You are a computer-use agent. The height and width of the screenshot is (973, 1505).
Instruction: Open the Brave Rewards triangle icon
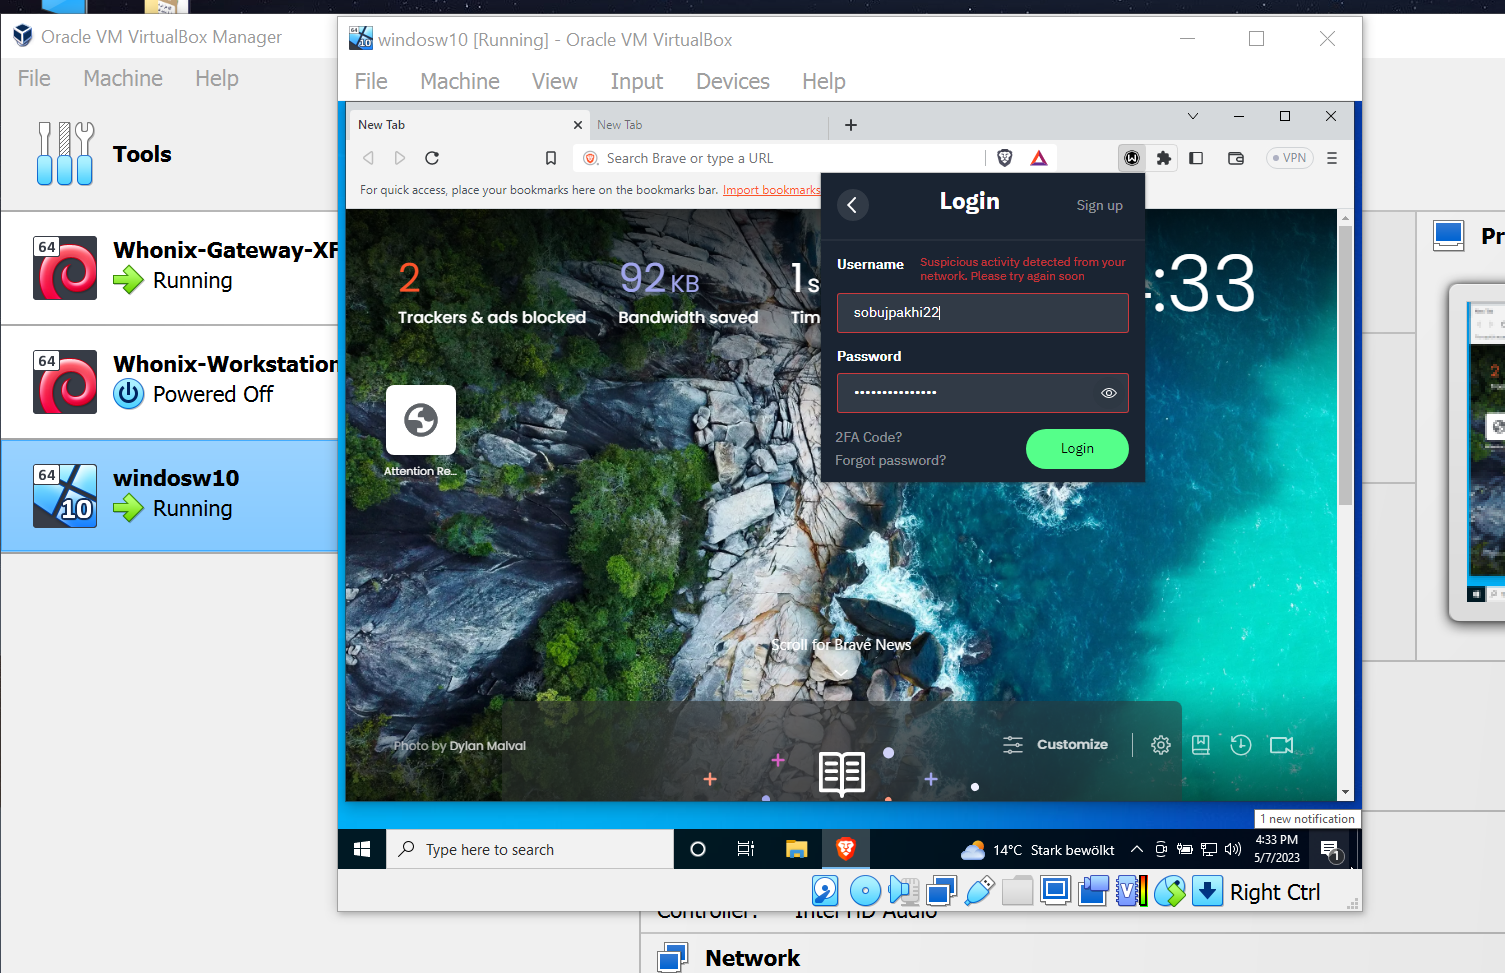tap(1039, 158)
